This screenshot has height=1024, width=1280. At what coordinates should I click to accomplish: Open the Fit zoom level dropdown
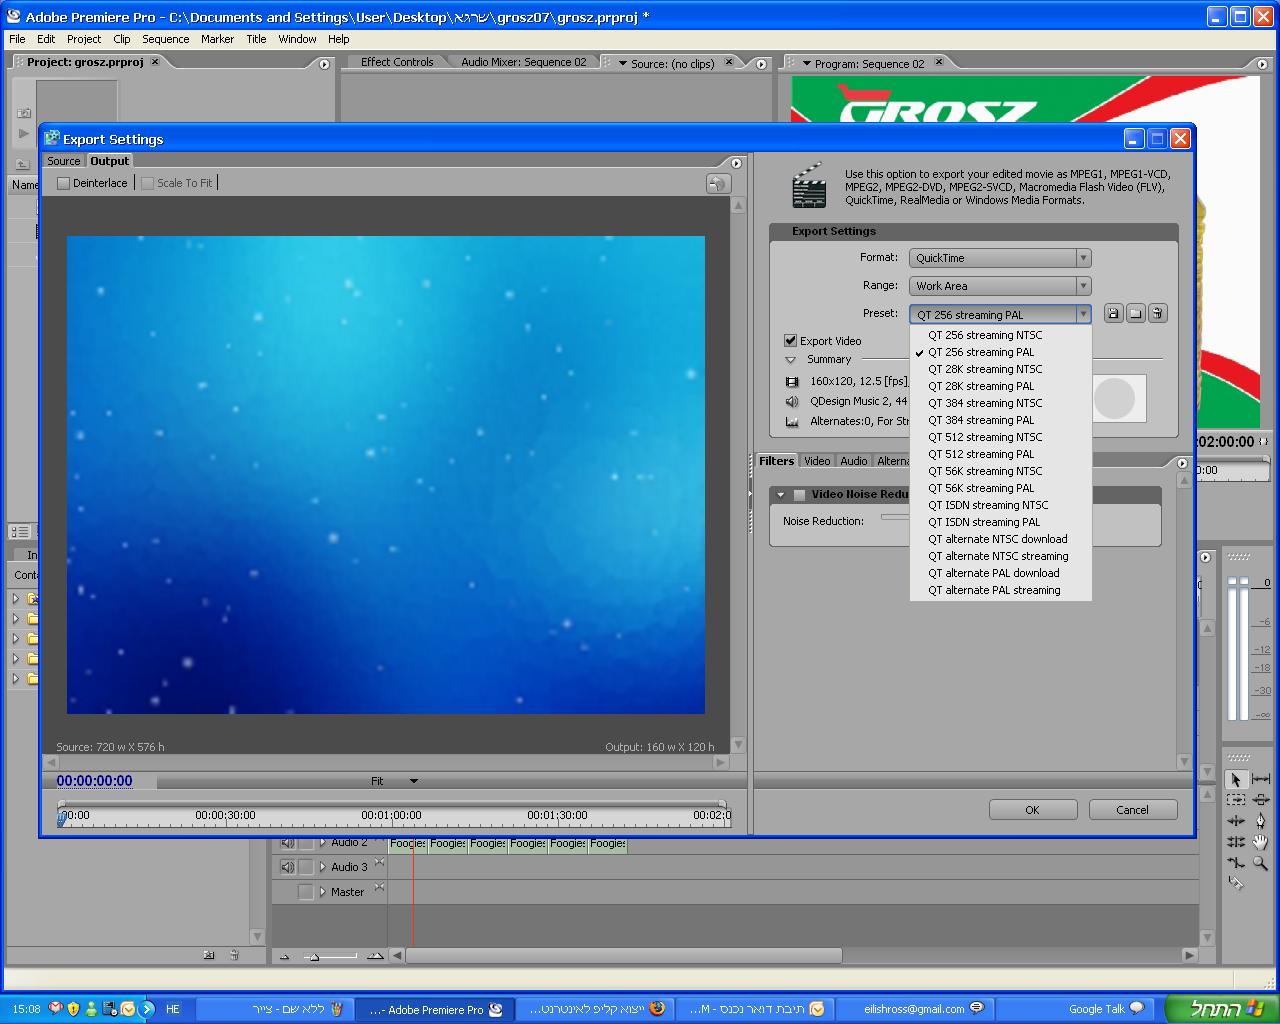click(x=394, y=781)
